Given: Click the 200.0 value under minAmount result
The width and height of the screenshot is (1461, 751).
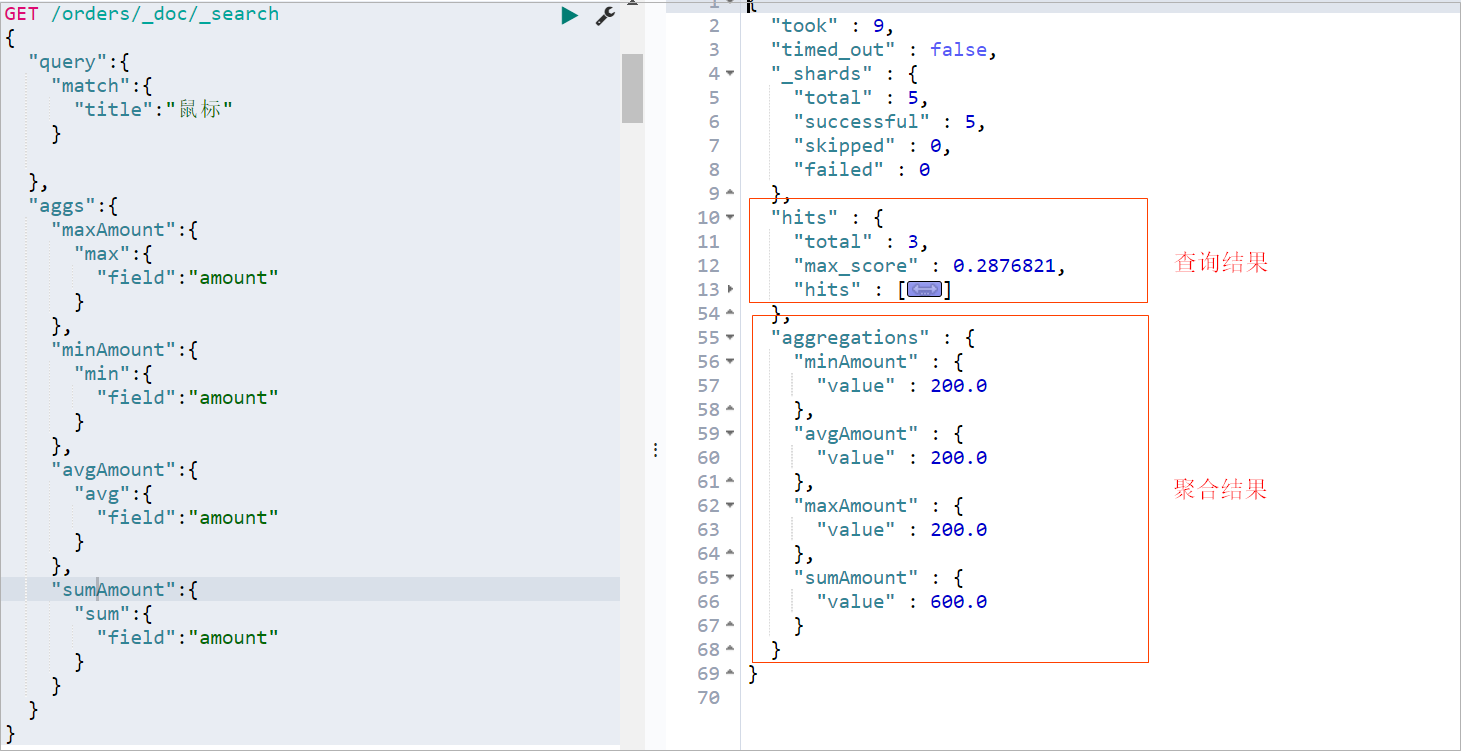Looking at the screenshot, I should [958, 385].
